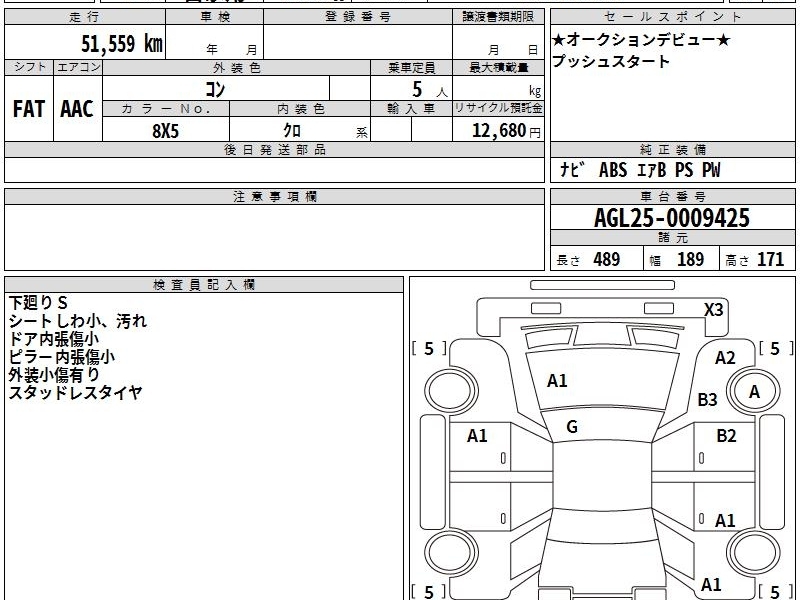This screenshot has width=800, height=600.
Task: Click the empty notes area under 注意事項欄
Action: point(274,237)
